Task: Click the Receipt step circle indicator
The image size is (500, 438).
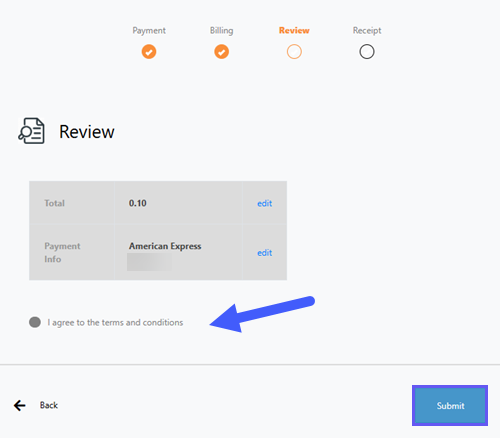Action: coord(367,52)
